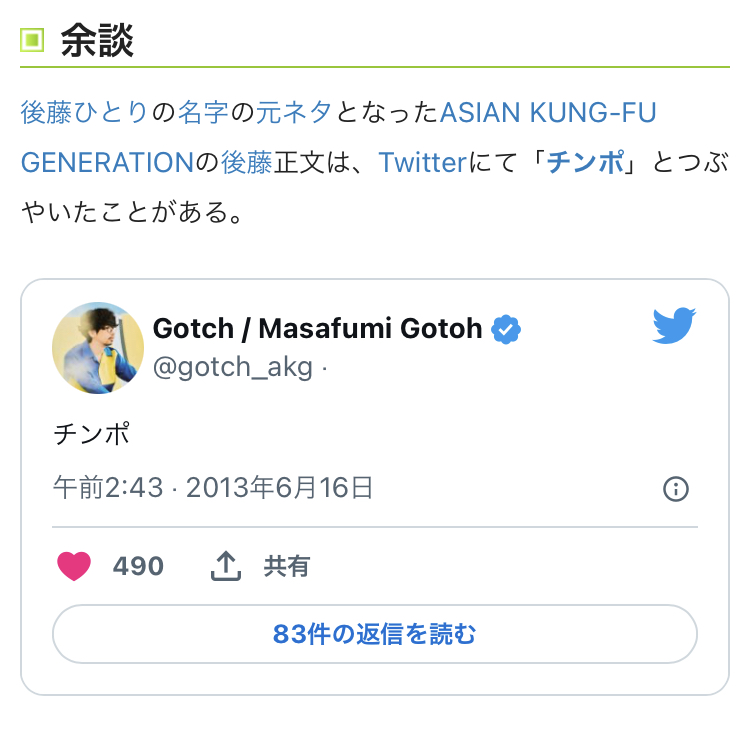Click the tweet timestamp 午前2:43 2013年6月16日
This screenshot has width=750, height=731.
tap(213, 488)
